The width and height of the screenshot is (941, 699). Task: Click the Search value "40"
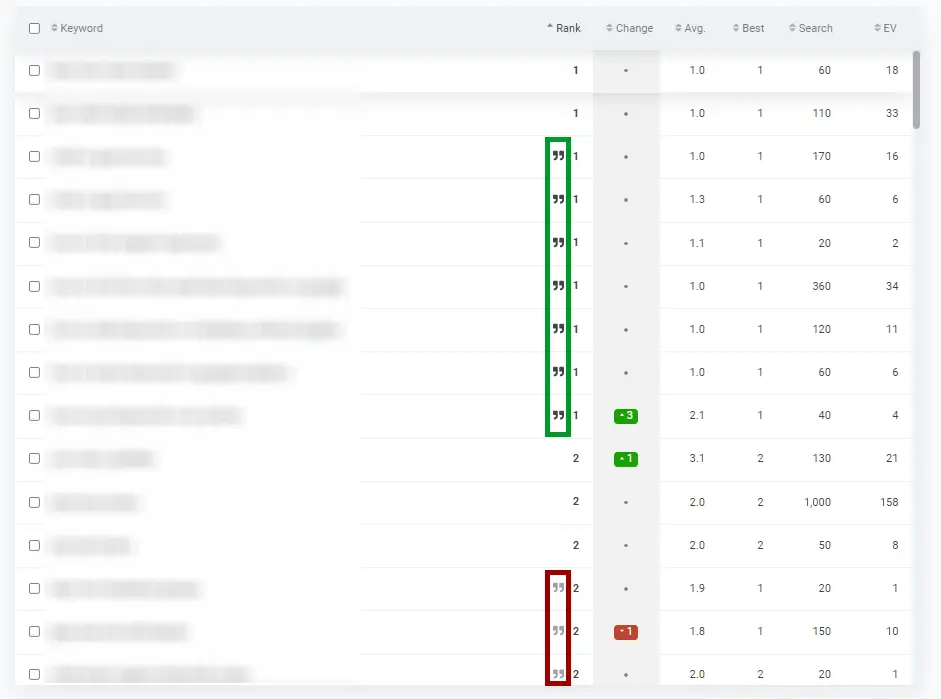coord(825,415)
